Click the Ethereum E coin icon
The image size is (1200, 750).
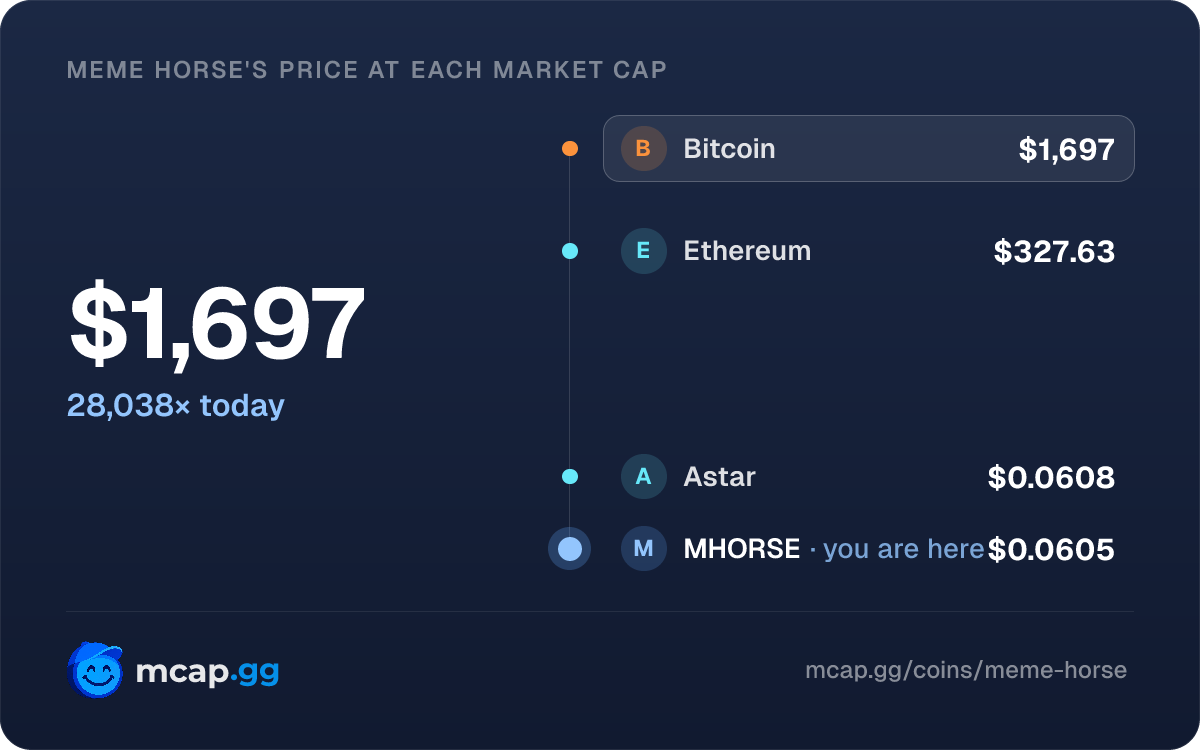coord(643,251)
